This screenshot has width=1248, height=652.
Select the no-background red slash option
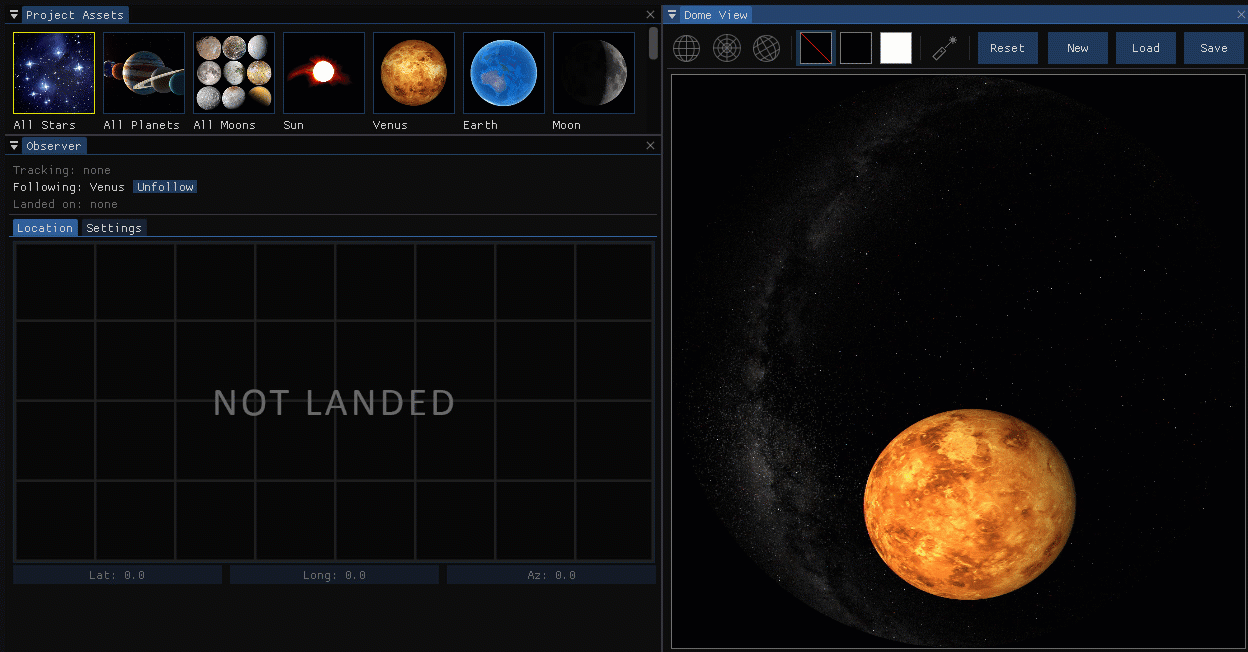point(816,48)
